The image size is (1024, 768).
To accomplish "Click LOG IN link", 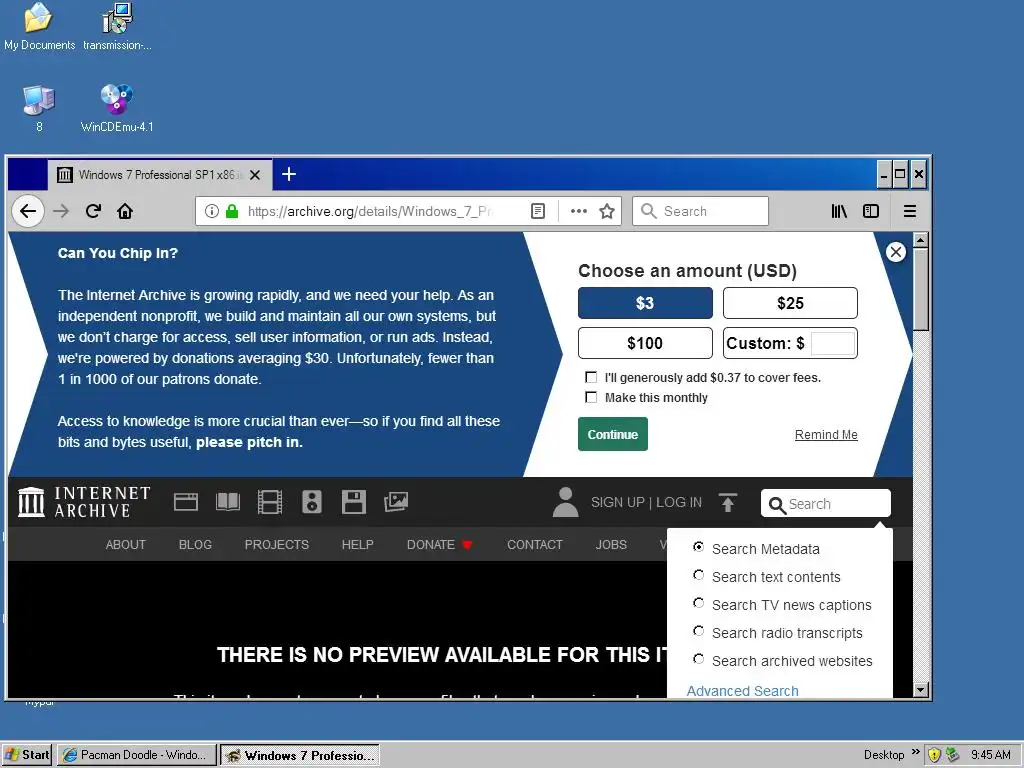I will [679, 502].
